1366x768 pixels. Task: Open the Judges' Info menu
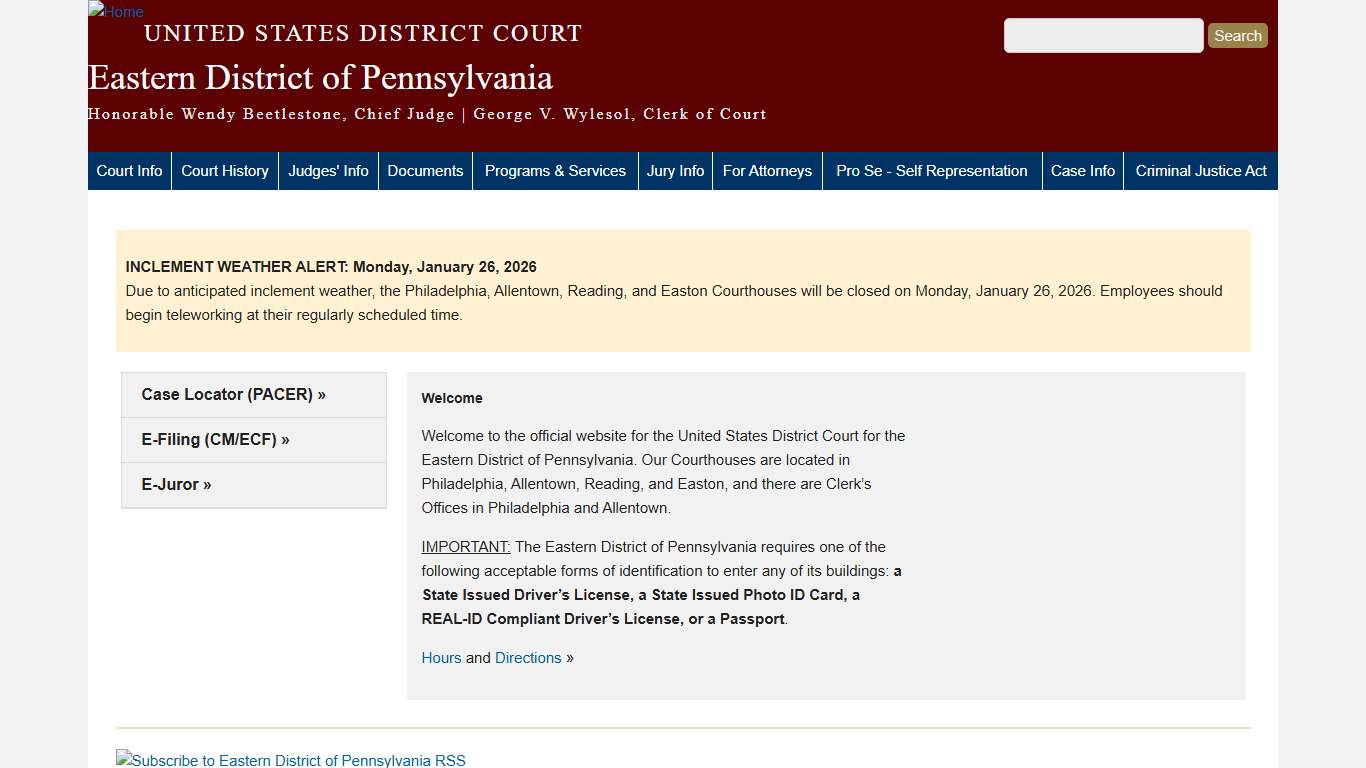click(328, 170)
